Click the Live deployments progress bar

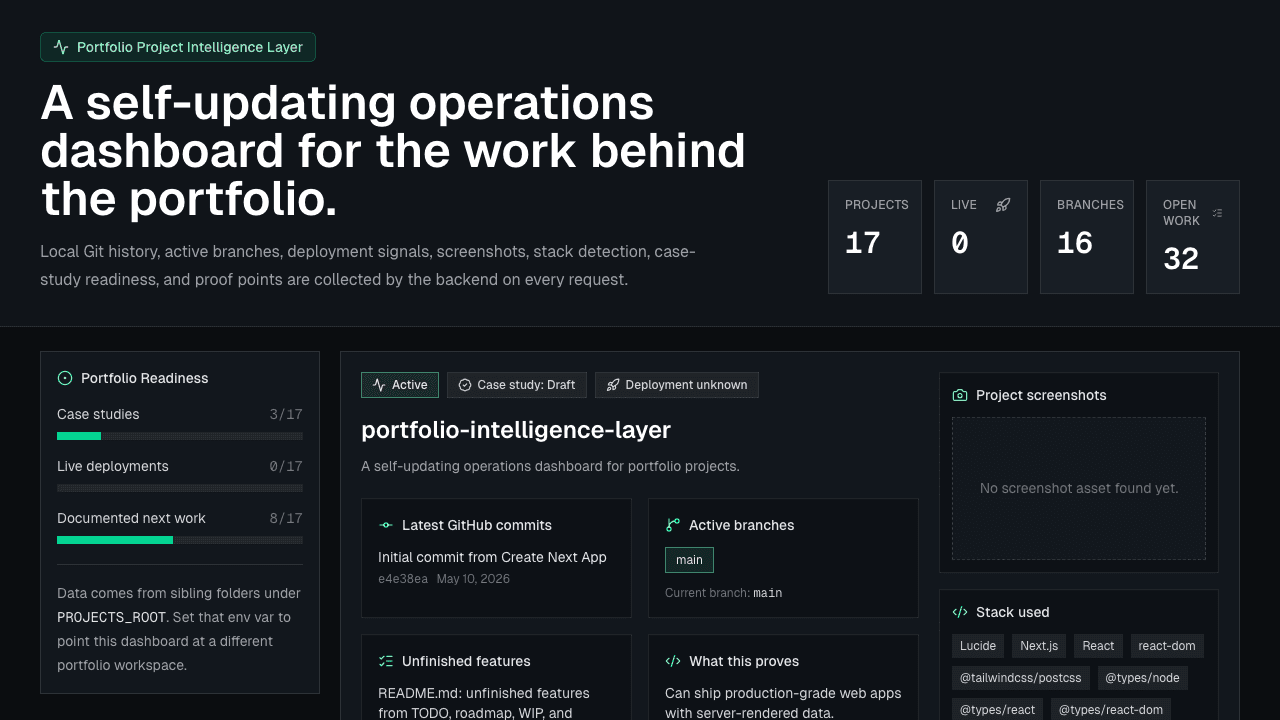[x=180, y=488]
